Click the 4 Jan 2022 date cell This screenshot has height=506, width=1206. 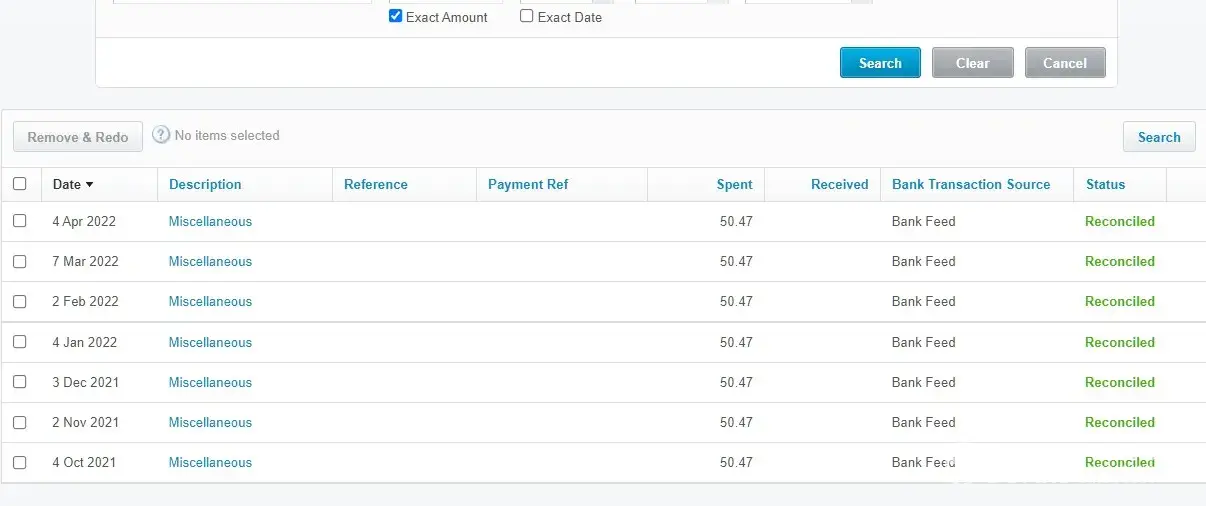84,342
